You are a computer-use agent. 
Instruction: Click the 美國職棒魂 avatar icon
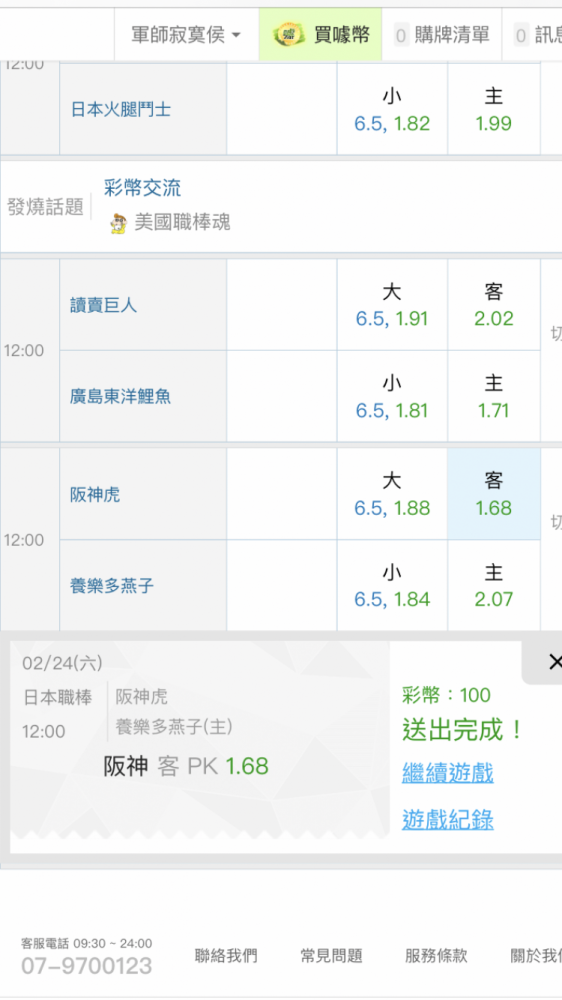pyautogui.click(x=118, y=223)
